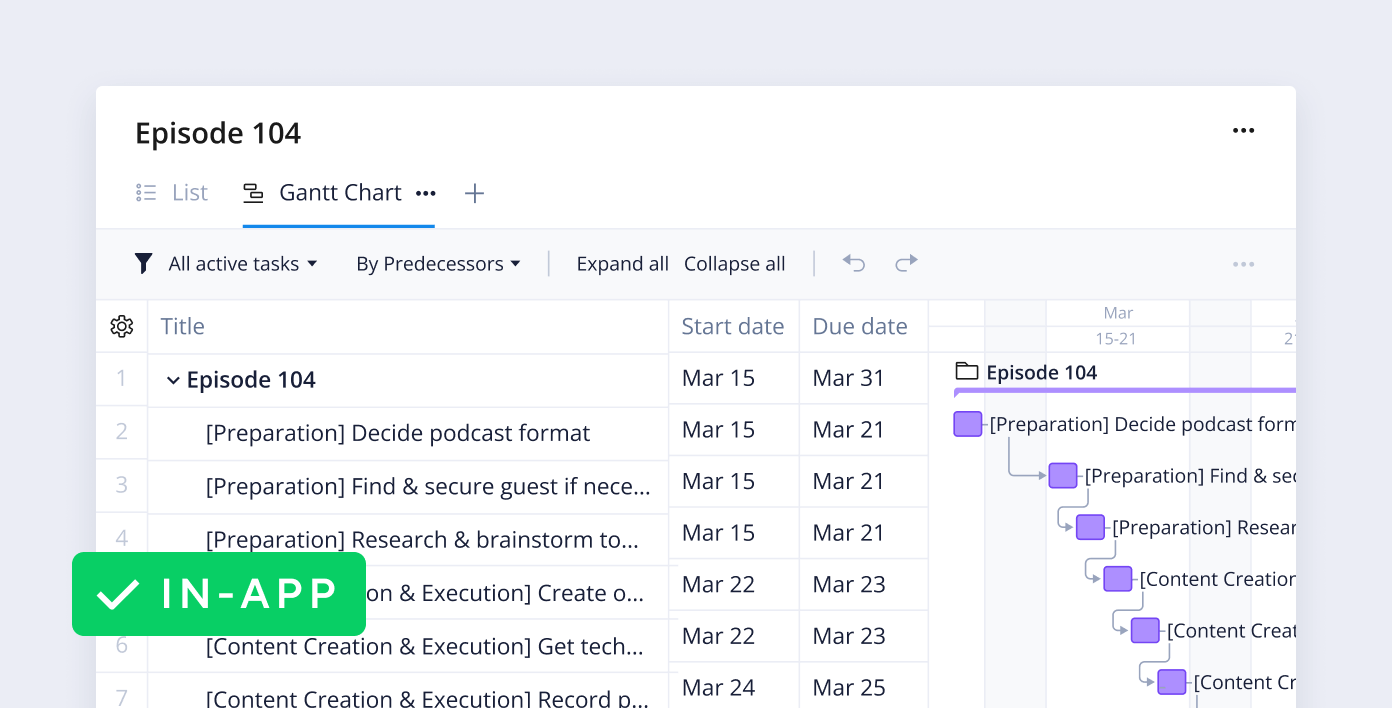Click the Decide podcast format Gantt bar
Screen dimensions: 1392x708
pos(967,424)
